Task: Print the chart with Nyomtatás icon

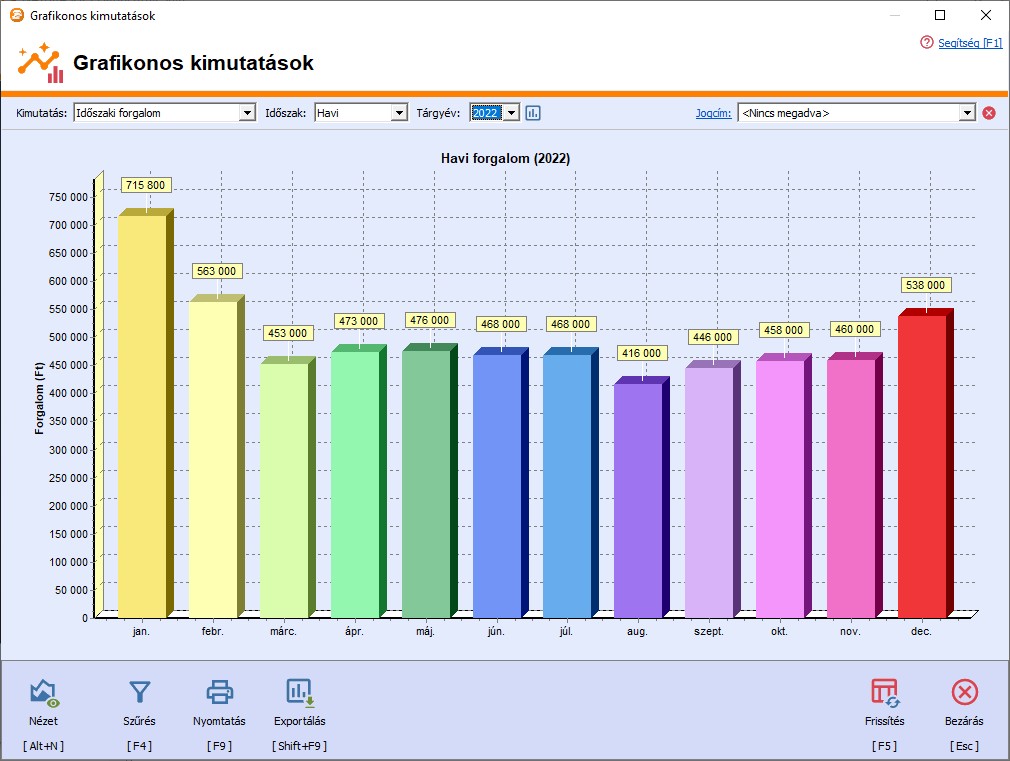Action: point(219,692)
